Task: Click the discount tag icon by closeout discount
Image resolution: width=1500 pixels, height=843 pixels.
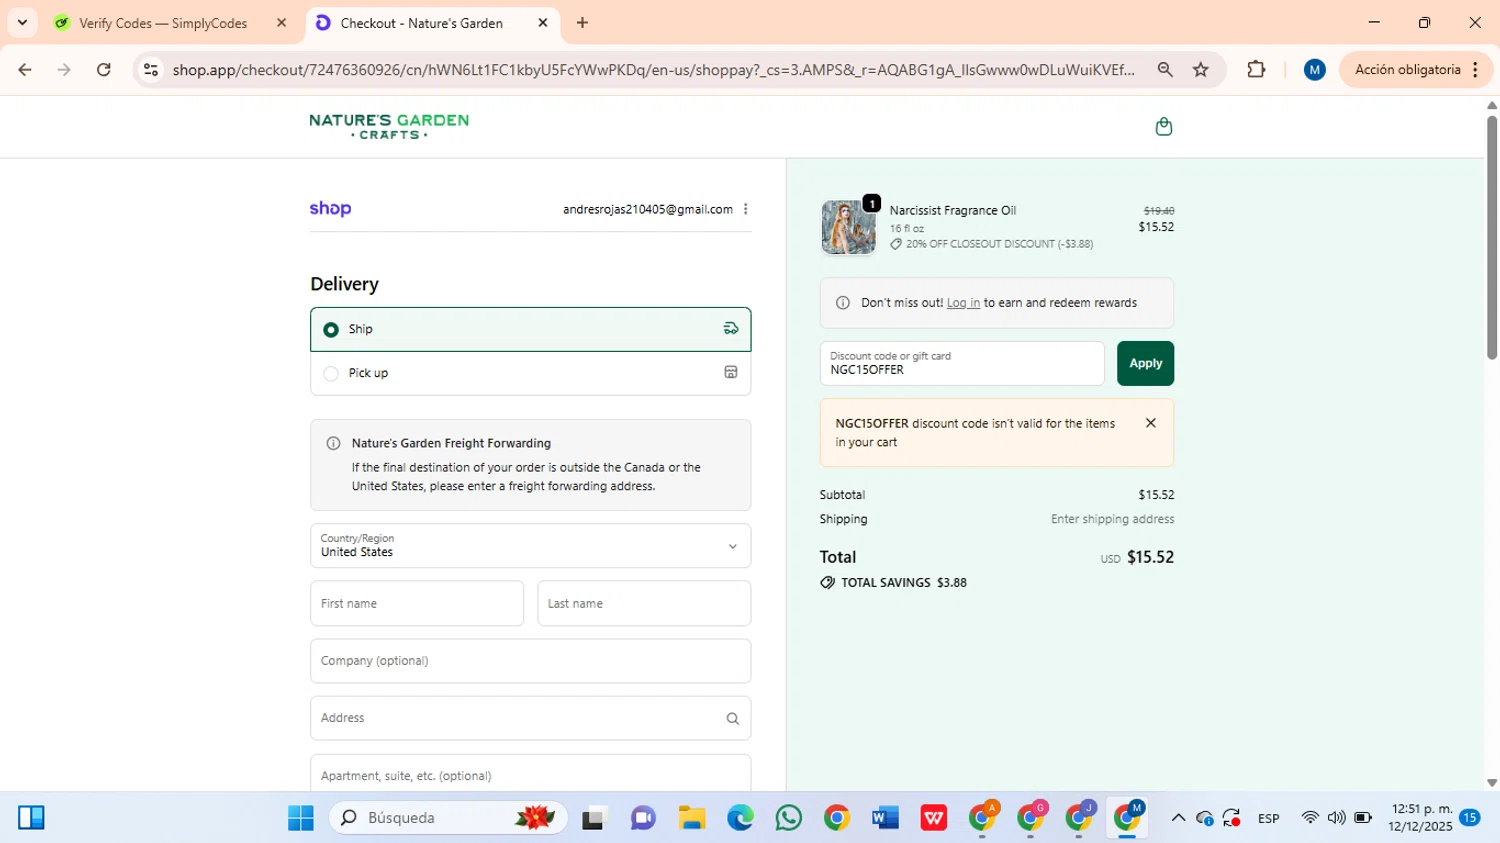Action: [896, 244]
